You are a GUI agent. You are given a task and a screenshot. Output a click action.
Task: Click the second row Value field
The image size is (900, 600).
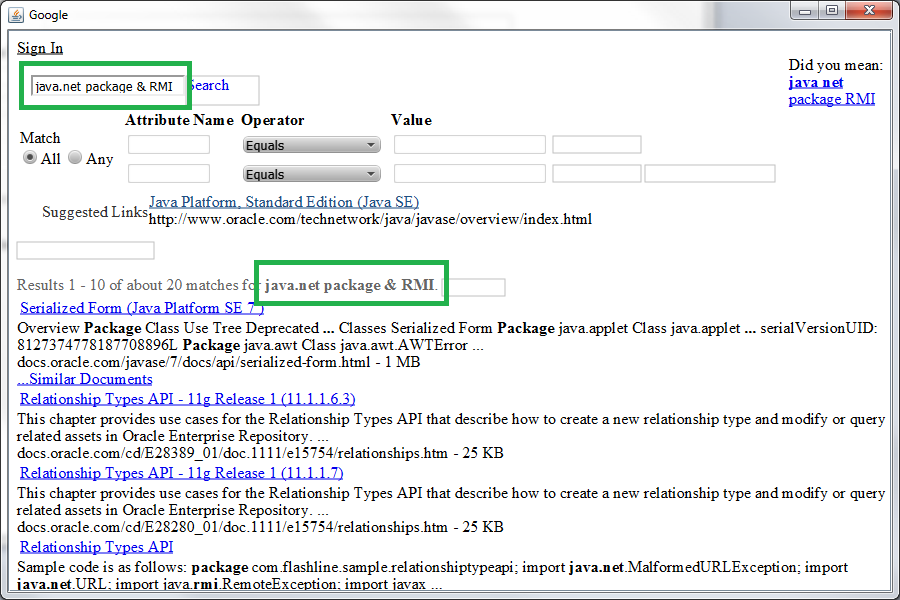470,173
